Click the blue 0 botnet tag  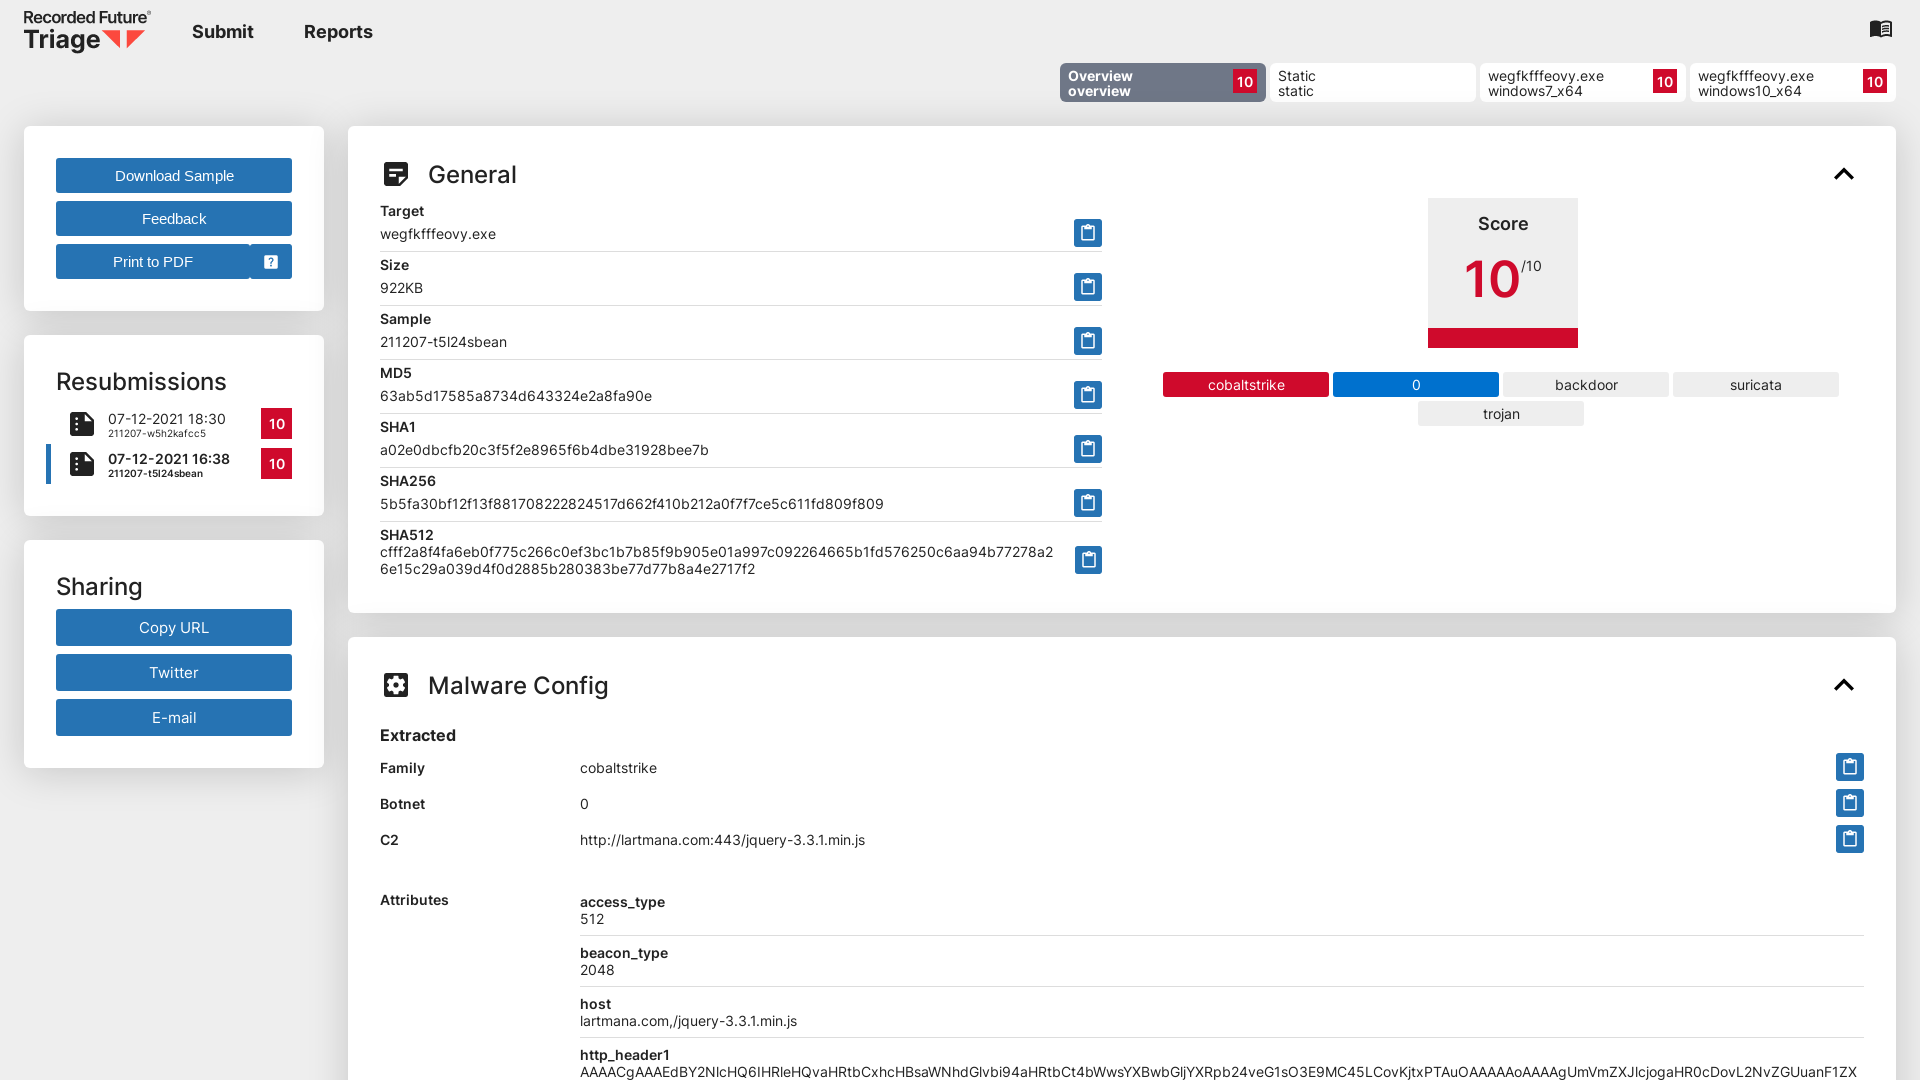click(x=1416, y=385)
